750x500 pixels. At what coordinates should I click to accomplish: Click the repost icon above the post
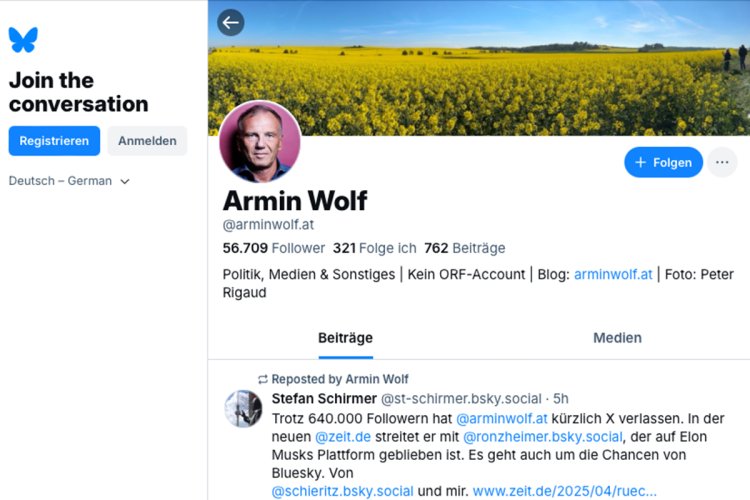[x=263, y=380]
